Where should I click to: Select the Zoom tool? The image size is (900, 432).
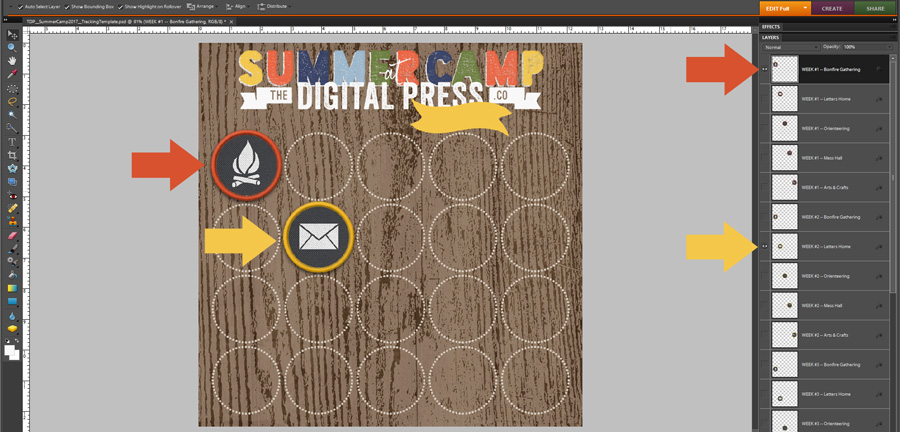pos(12,48)
